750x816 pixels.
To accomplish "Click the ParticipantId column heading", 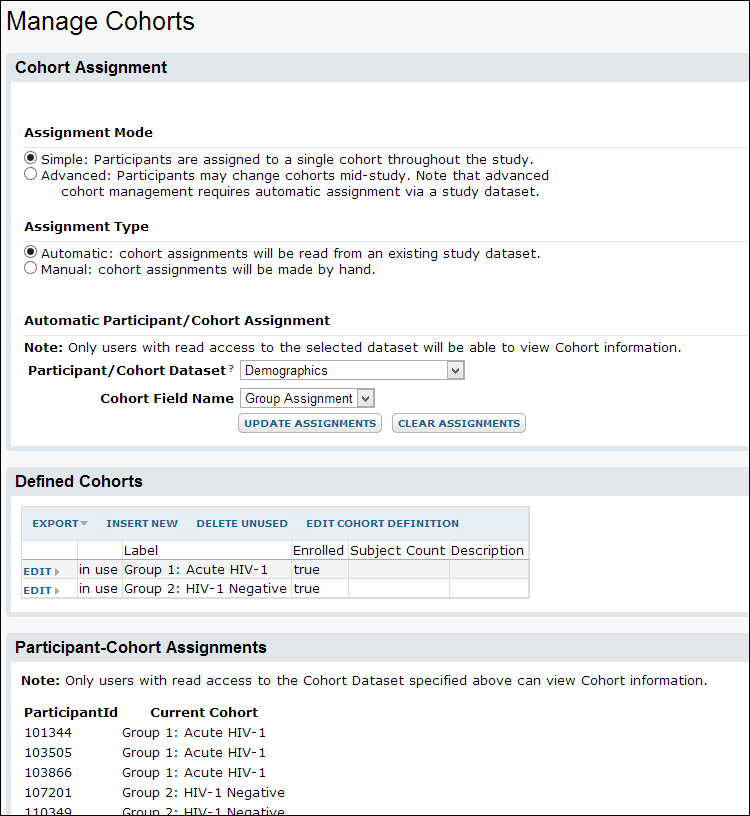I will pyautogui.click(x=71, y=712).
